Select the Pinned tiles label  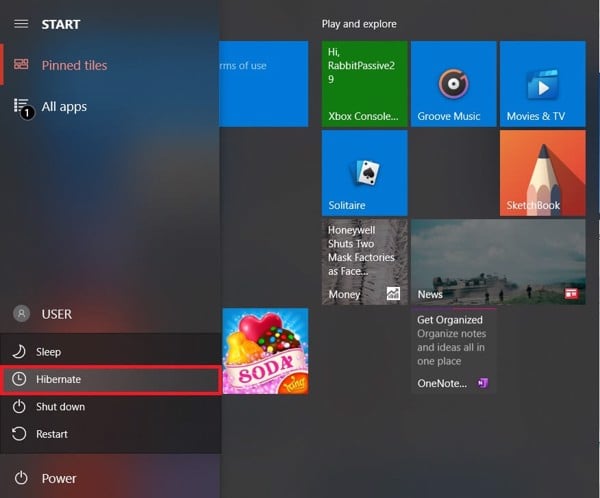[x=74, y=65]
